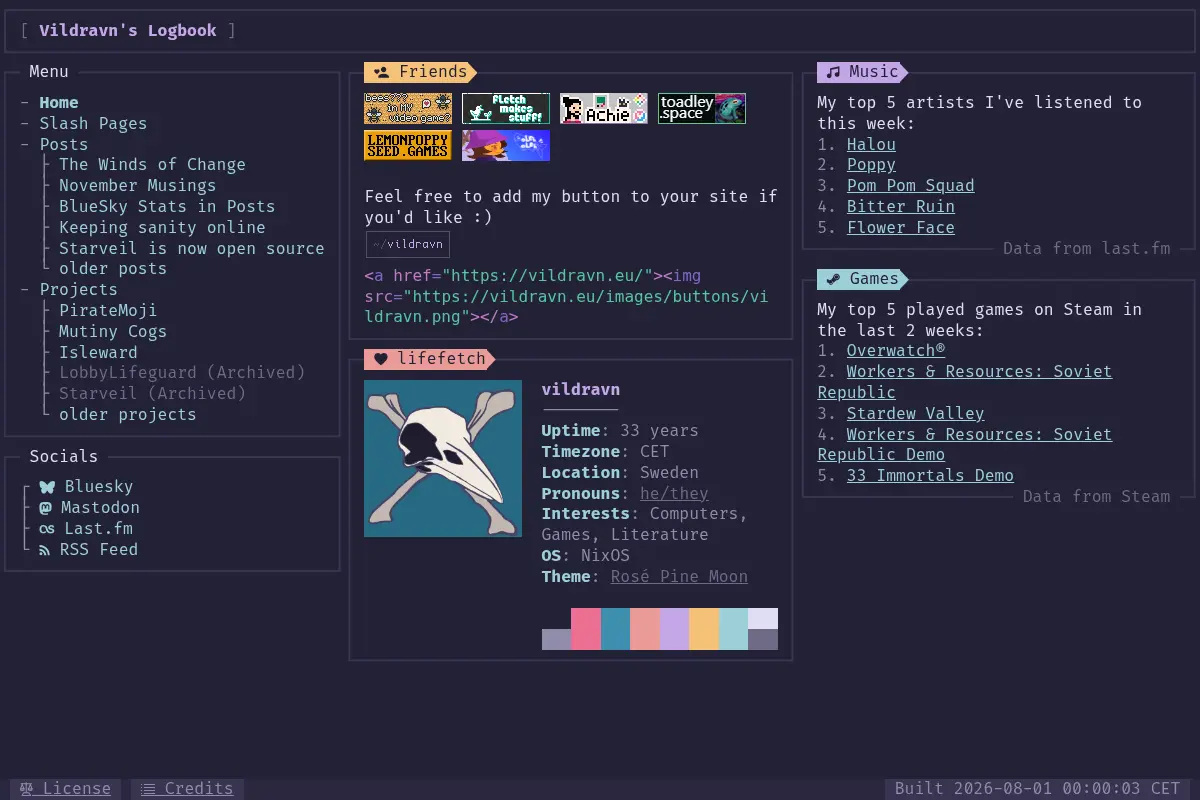1200x800 pixels.
Task: View older posts
Action: pos(113,268)
